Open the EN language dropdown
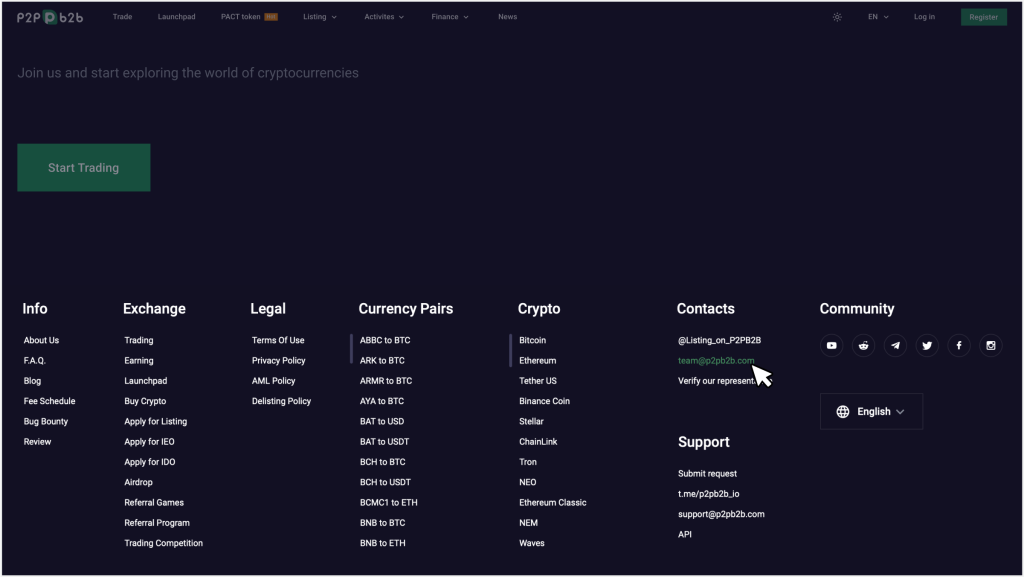 click(x=876, y=17)
